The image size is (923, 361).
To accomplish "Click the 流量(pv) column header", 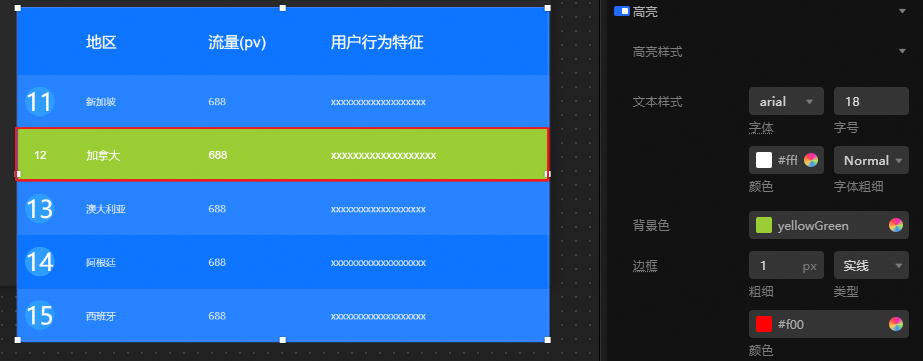I will click(x=237, y=42).
